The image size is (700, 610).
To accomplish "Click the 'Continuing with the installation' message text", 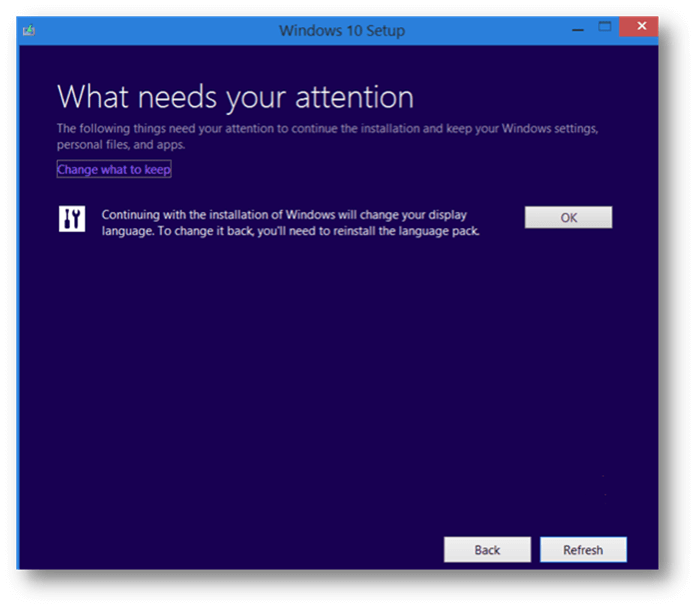I will [x=291, y=222].
